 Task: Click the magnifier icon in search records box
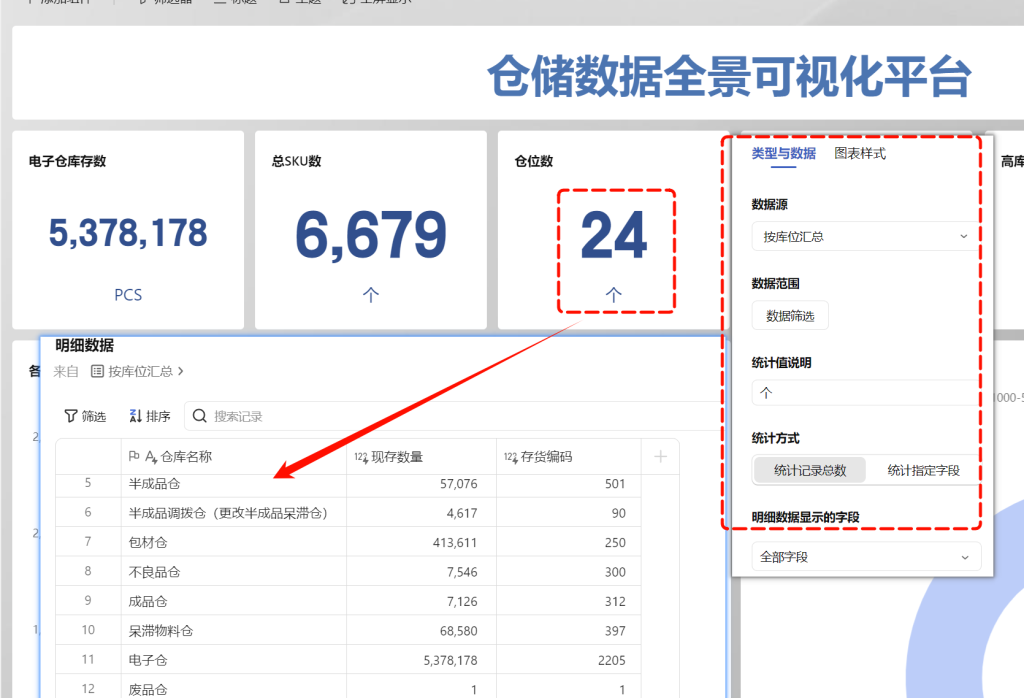200,416
